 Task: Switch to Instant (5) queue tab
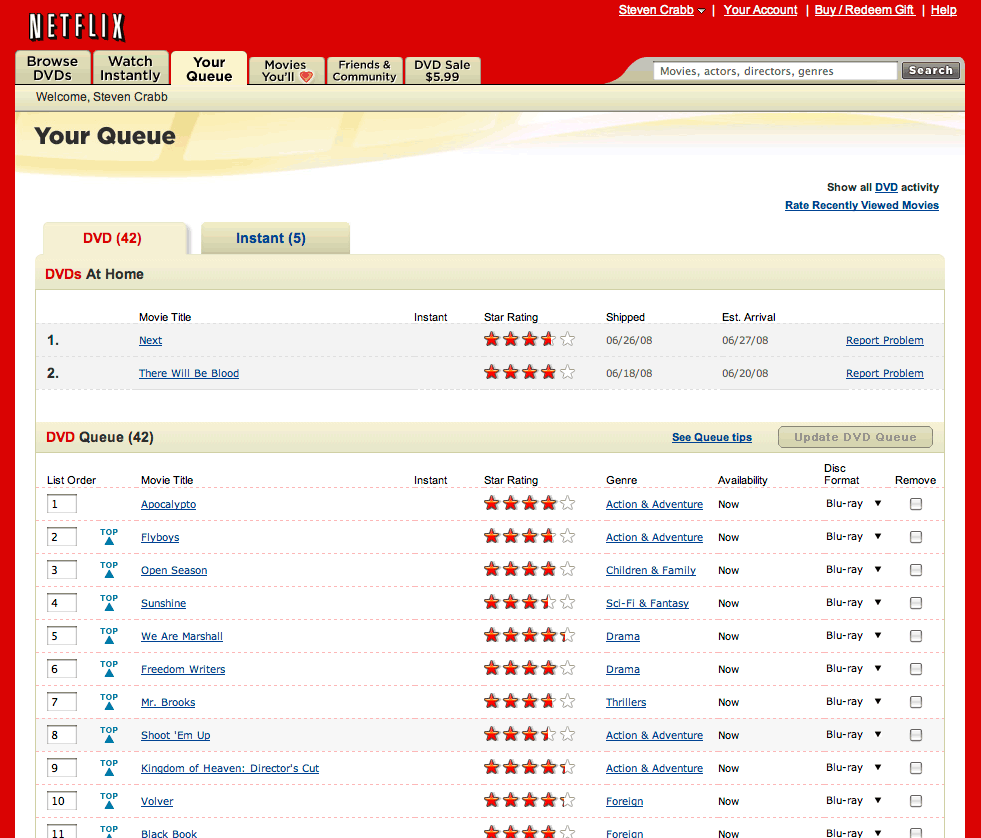point(275,238)
